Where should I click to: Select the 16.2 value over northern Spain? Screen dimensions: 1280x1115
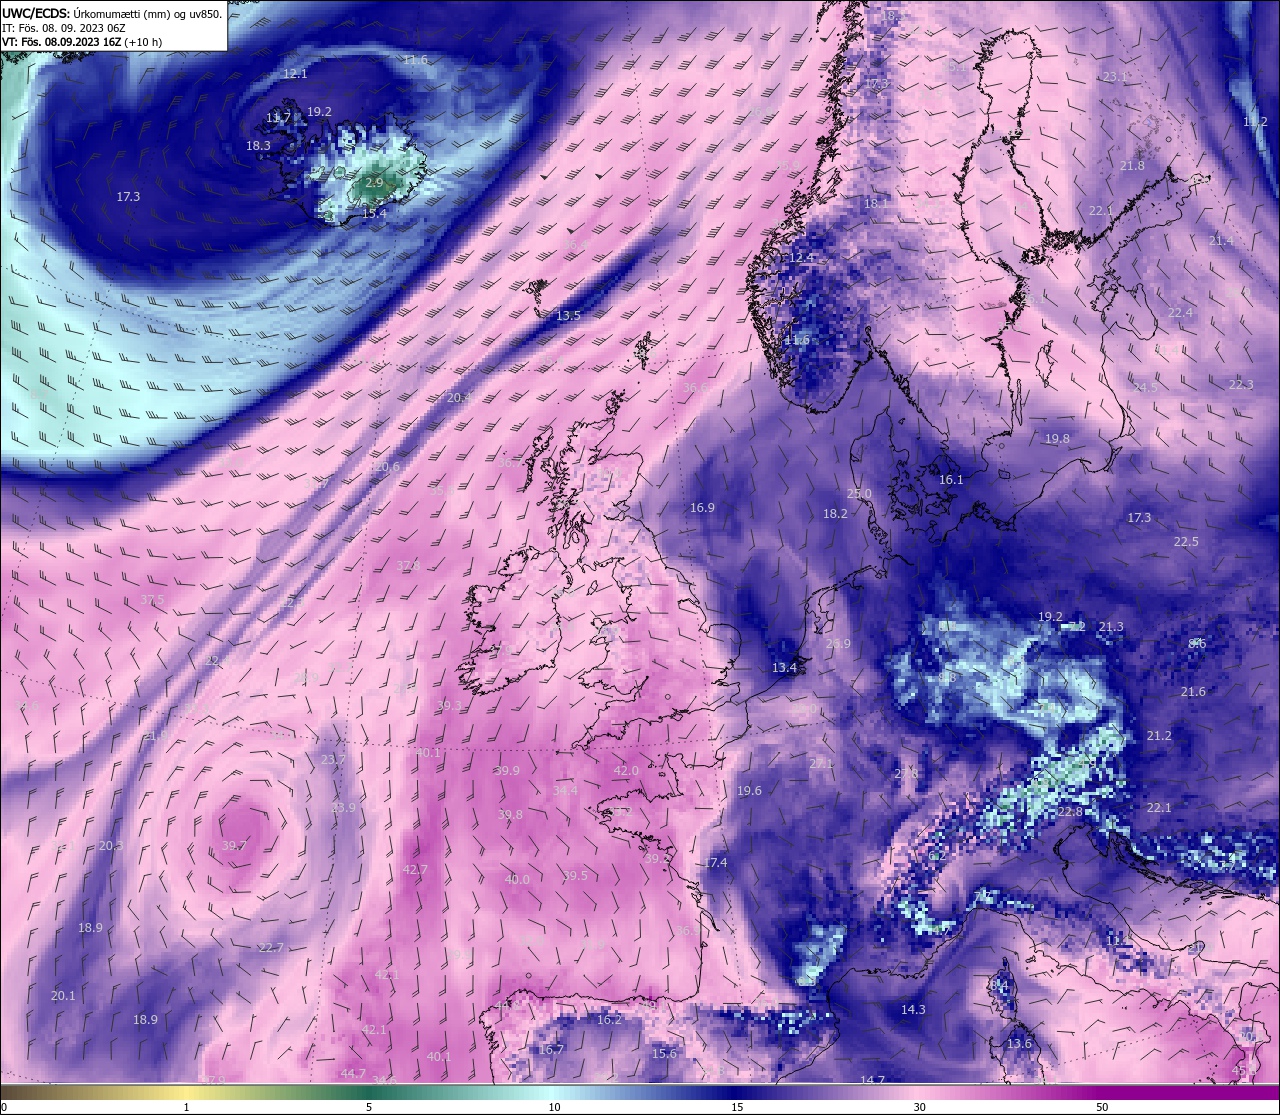pos(609,1020)
